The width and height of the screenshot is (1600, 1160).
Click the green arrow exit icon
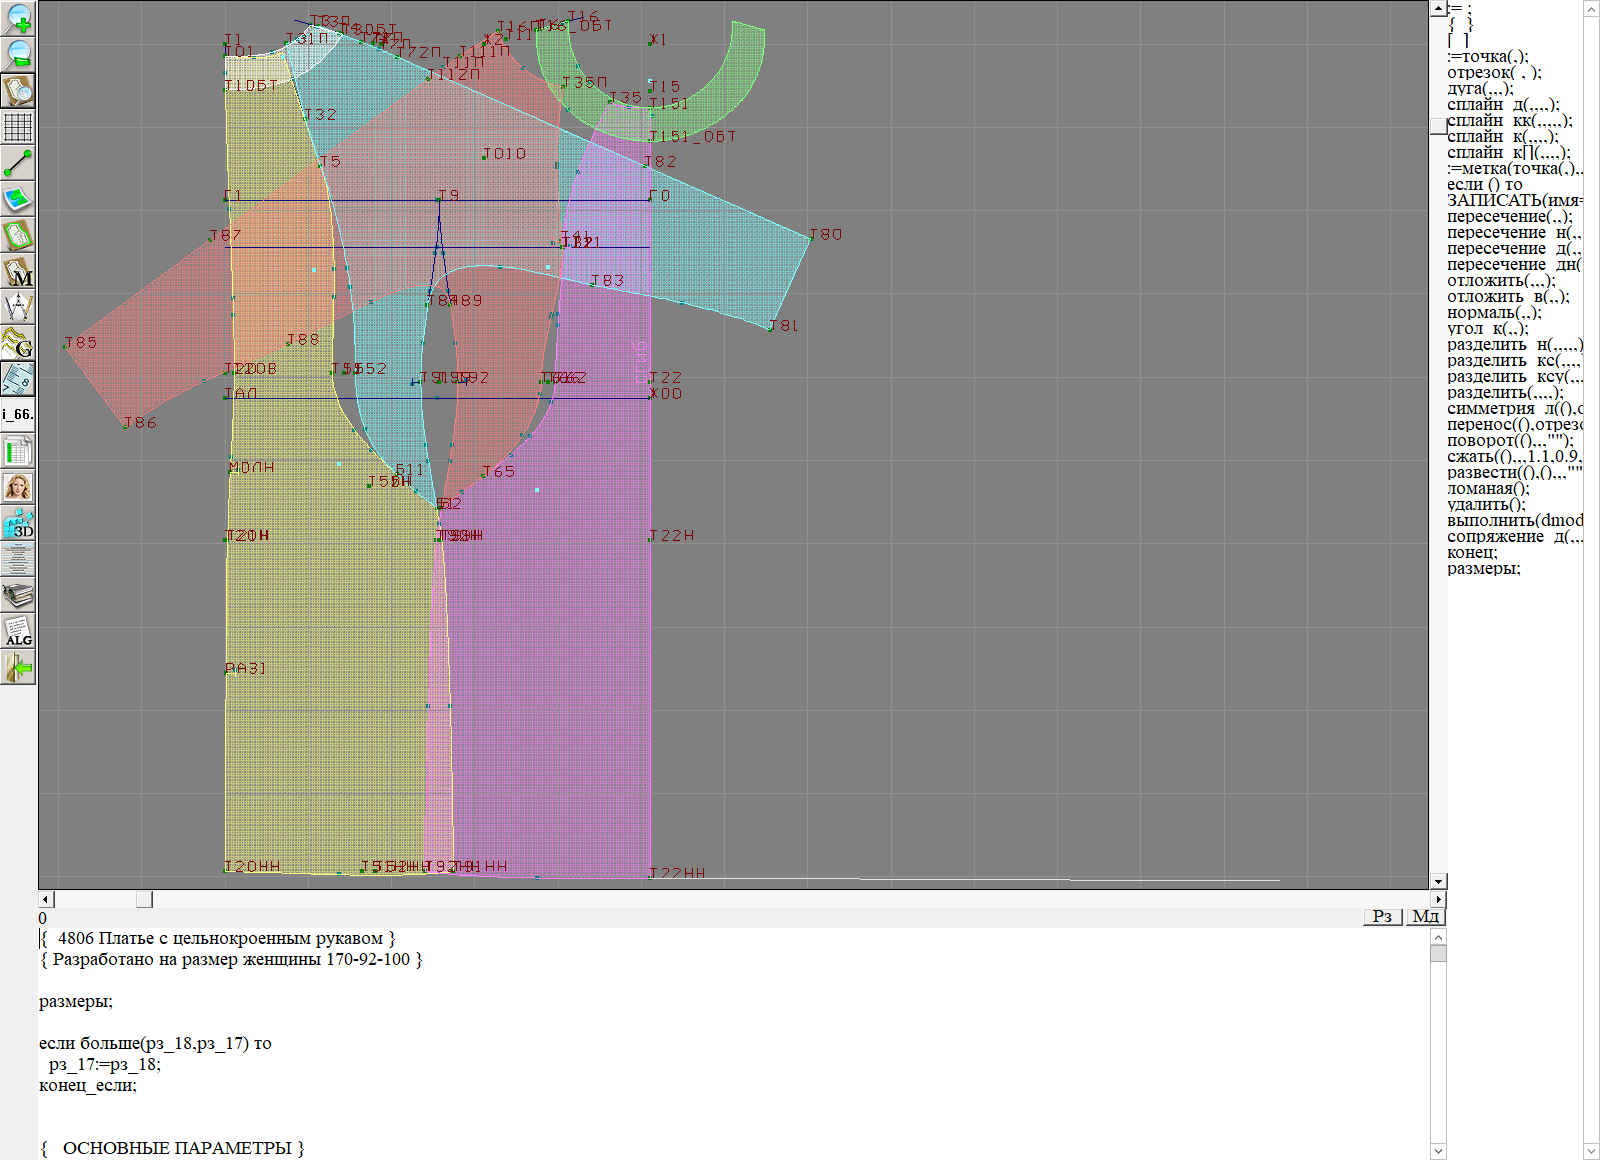click(x=18, y=668)
